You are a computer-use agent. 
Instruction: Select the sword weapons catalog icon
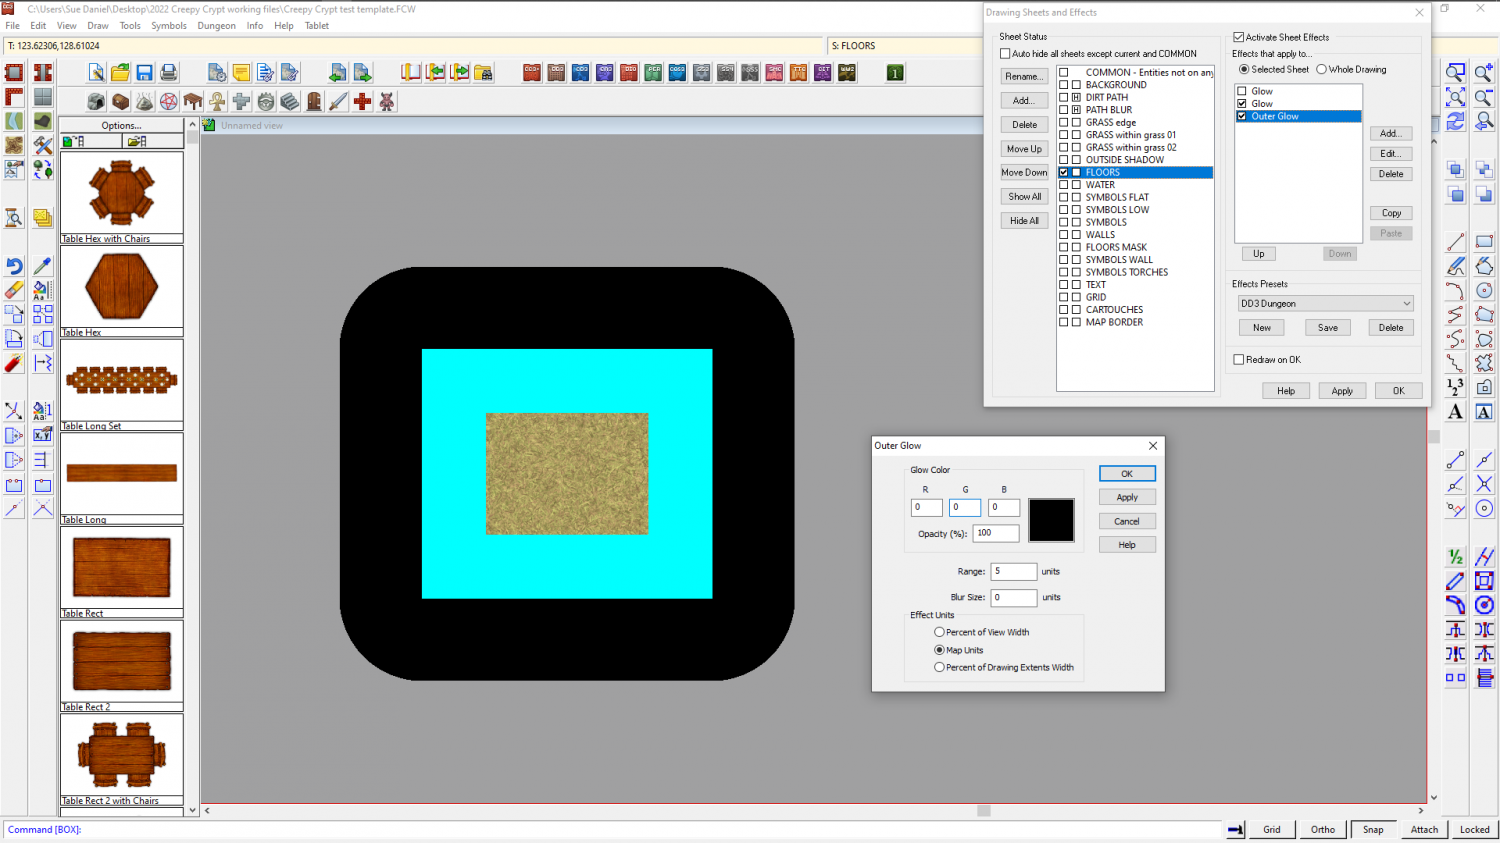point(338,102)
